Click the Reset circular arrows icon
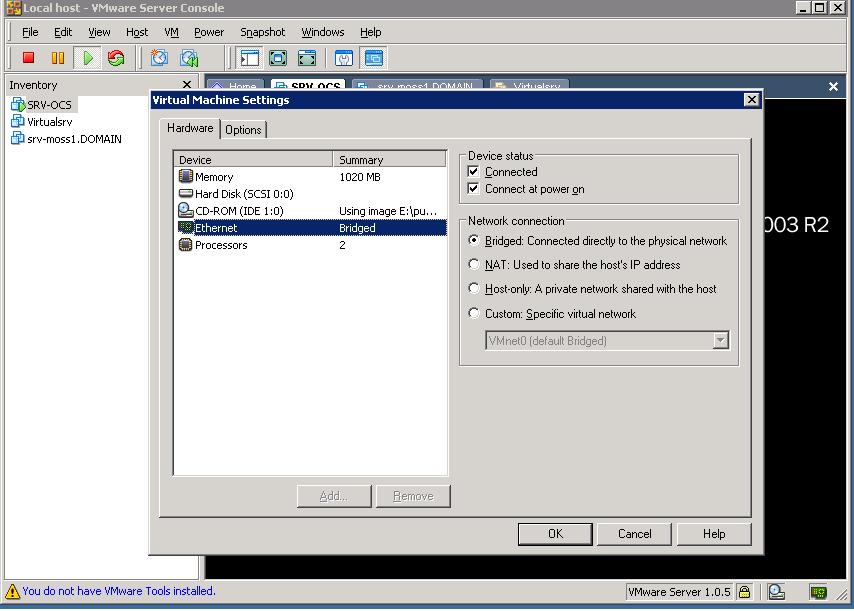Image resolution: width=854 pixels, height=611 pixels. 115,58
